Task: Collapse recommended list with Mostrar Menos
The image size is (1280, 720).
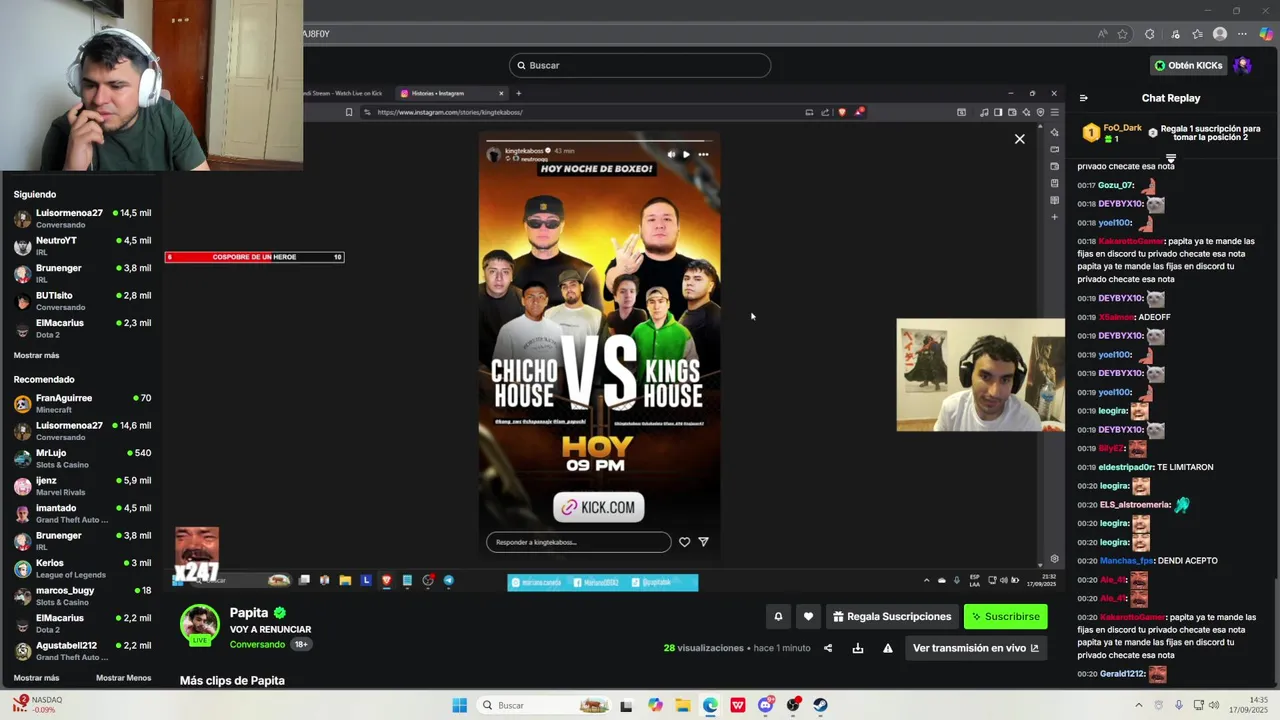Action: (123, 678)
